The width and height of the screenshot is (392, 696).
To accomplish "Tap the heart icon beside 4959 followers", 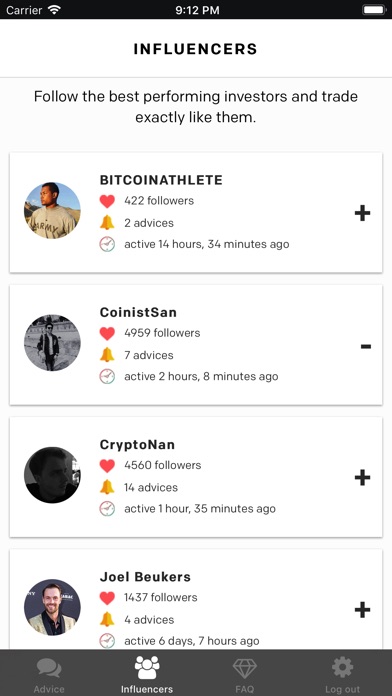I will click(x=107, y=333).
